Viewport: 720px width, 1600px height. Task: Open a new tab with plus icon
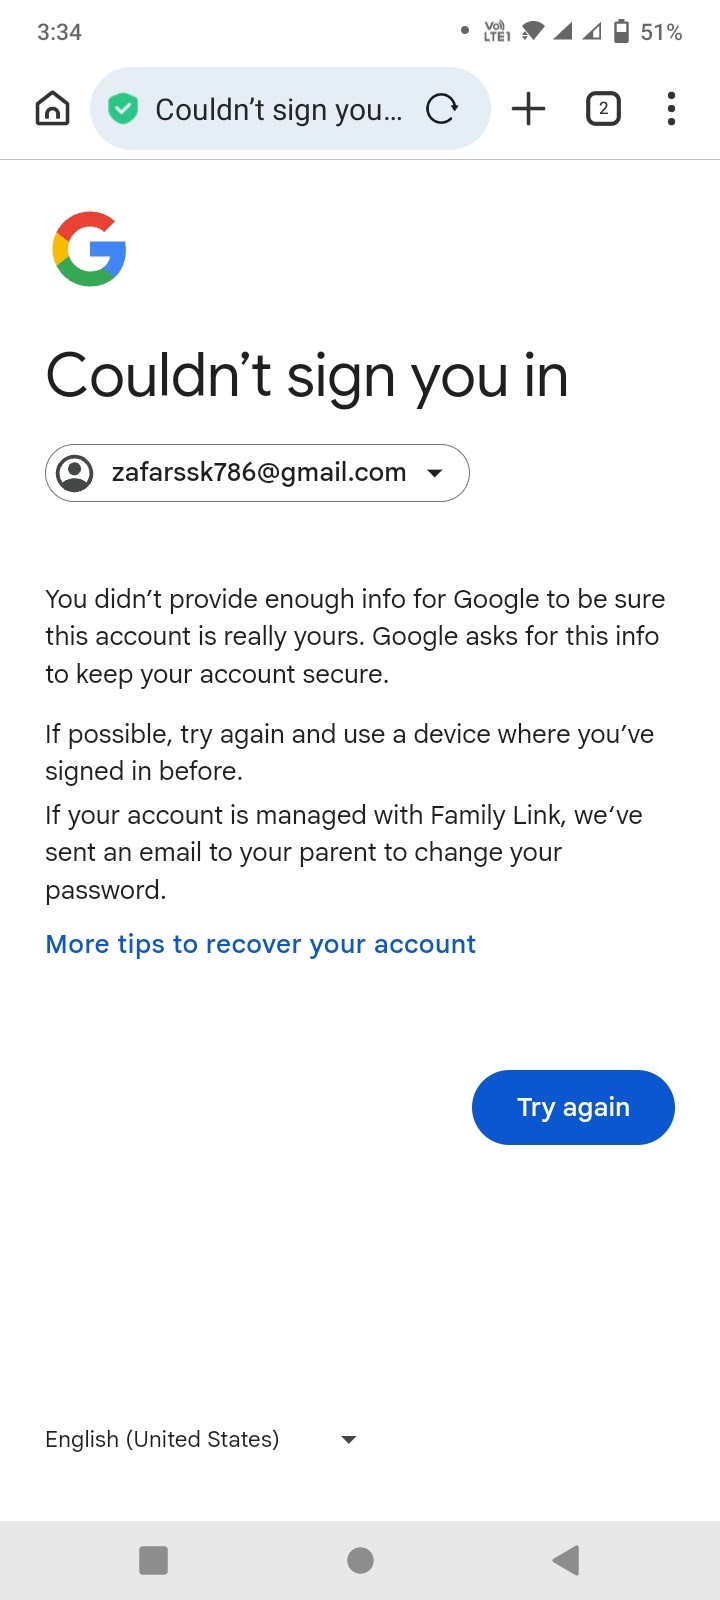528,109
